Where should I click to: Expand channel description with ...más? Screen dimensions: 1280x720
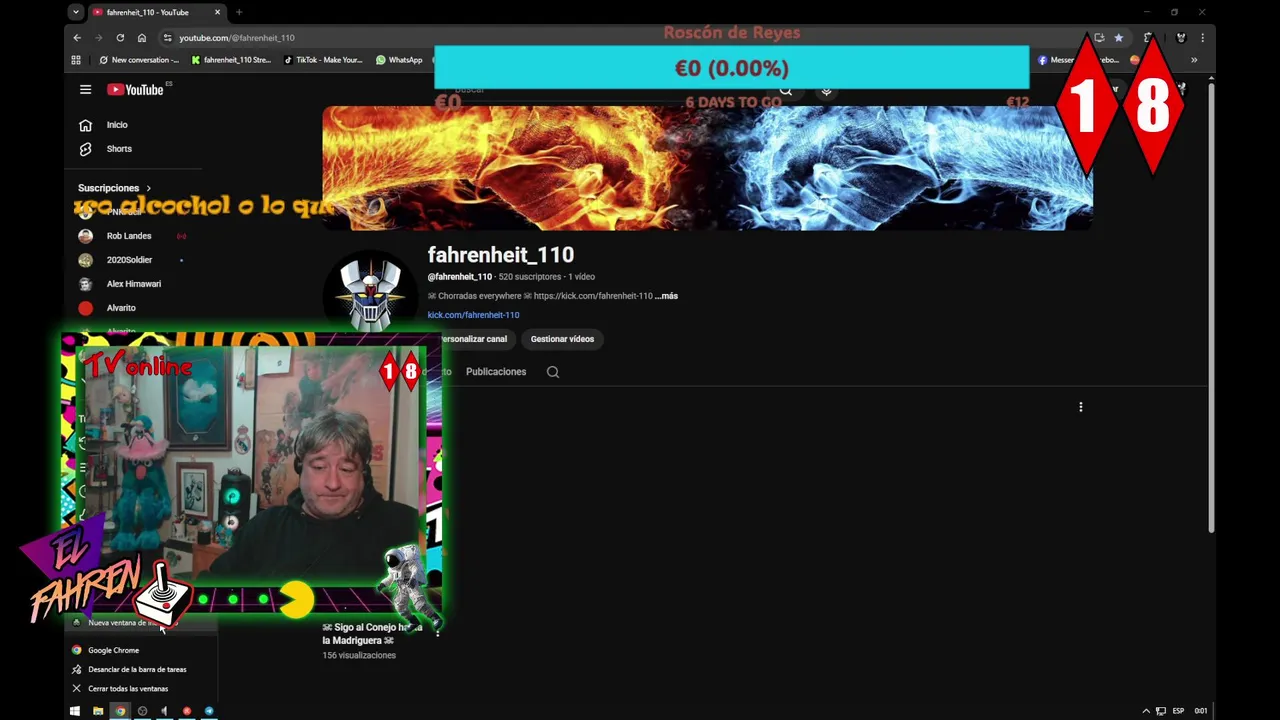[x=666, y=296]
